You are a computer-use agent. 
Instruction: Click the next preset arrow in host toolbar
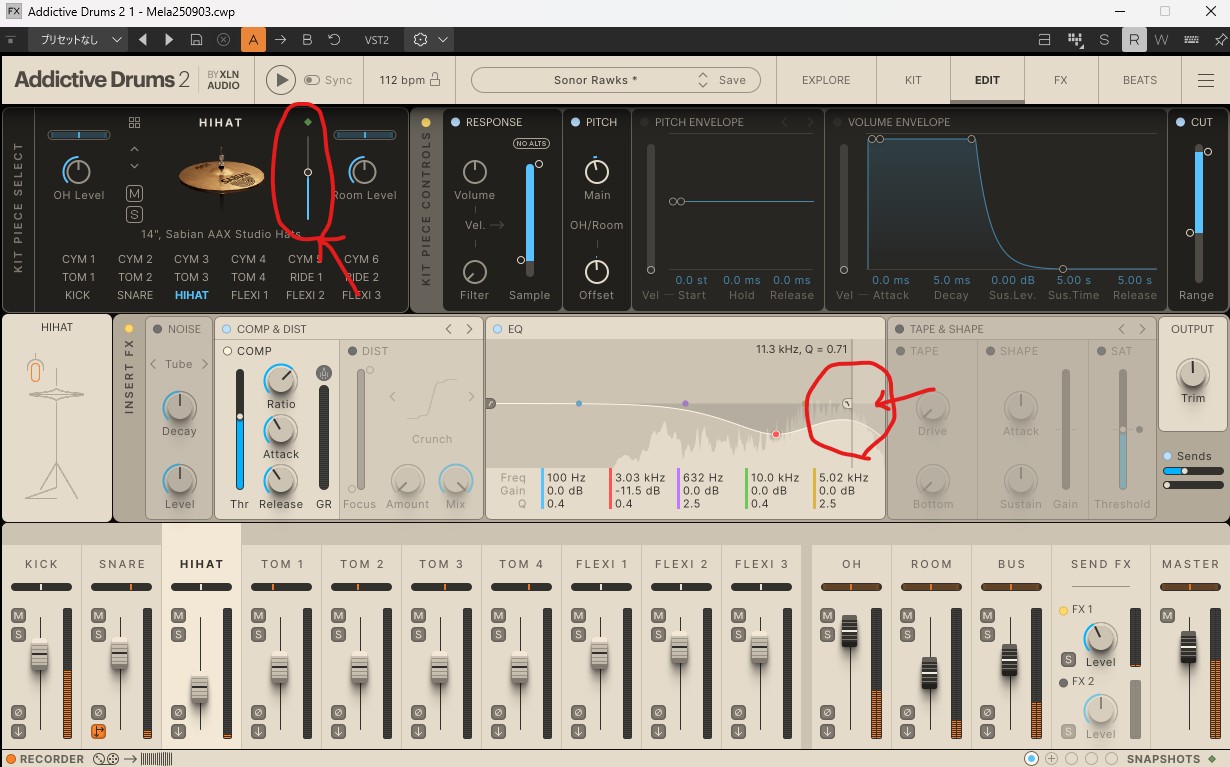169,40
